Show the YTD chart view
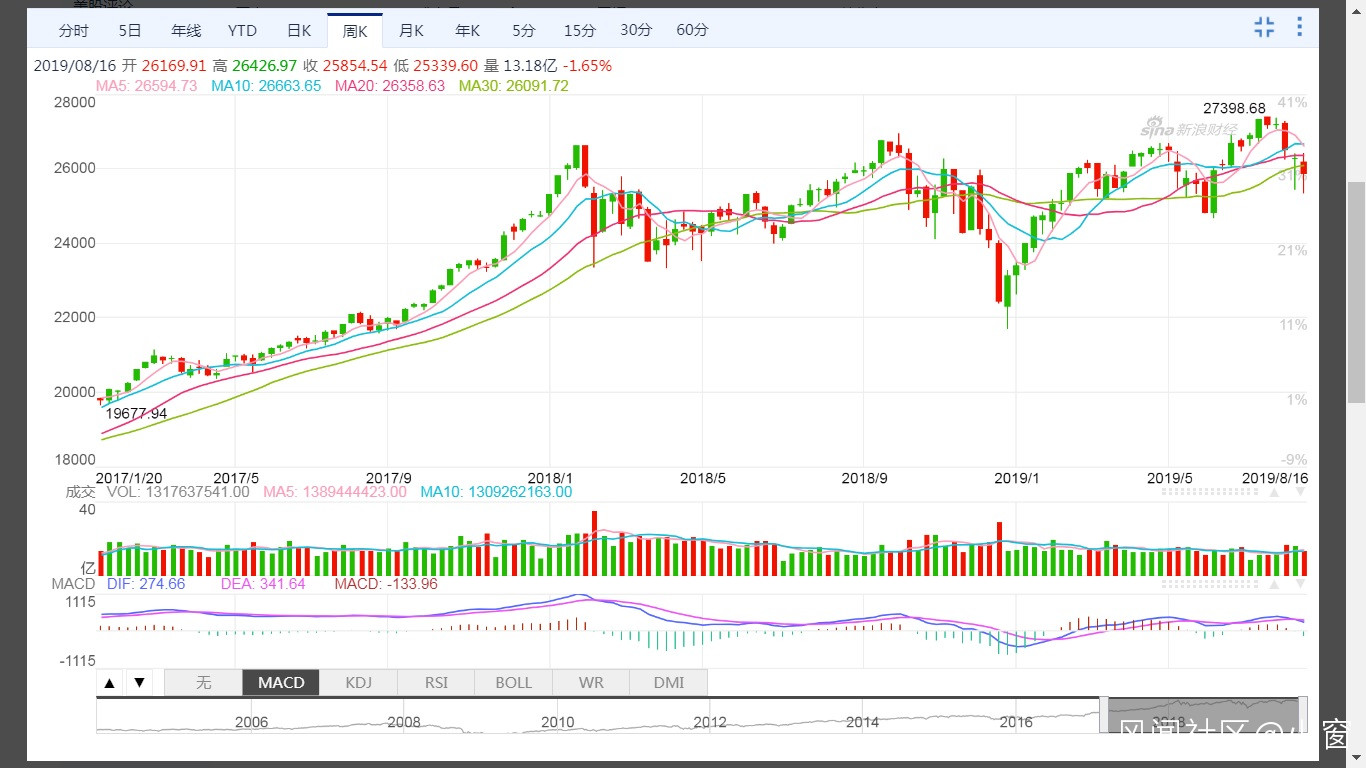 [x=242, y=31]
